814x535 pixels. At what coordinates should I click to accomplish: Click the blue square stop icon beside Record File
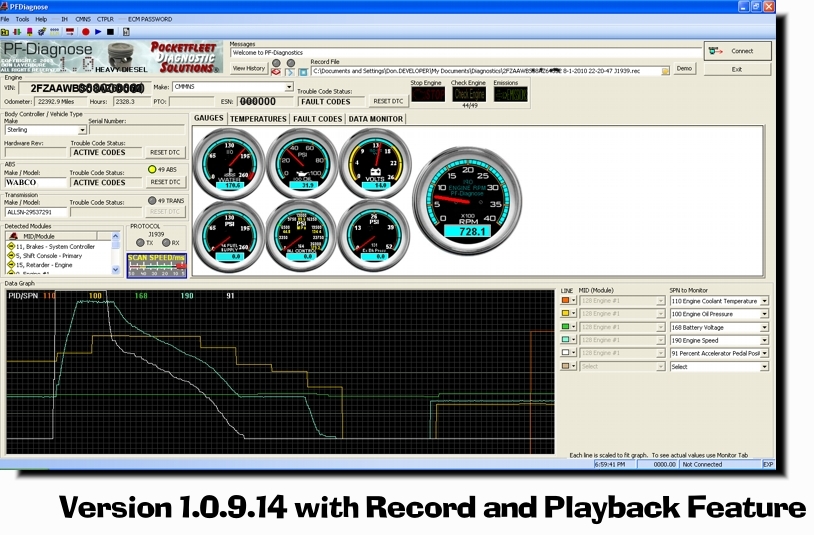click(x=303, y=72)
